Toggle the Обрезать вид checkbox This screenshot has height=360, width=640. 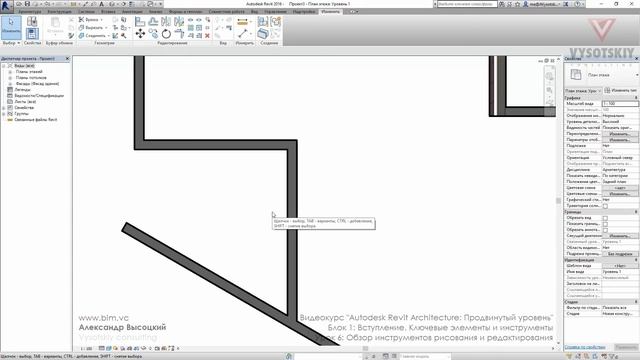(x=605, y=218)
